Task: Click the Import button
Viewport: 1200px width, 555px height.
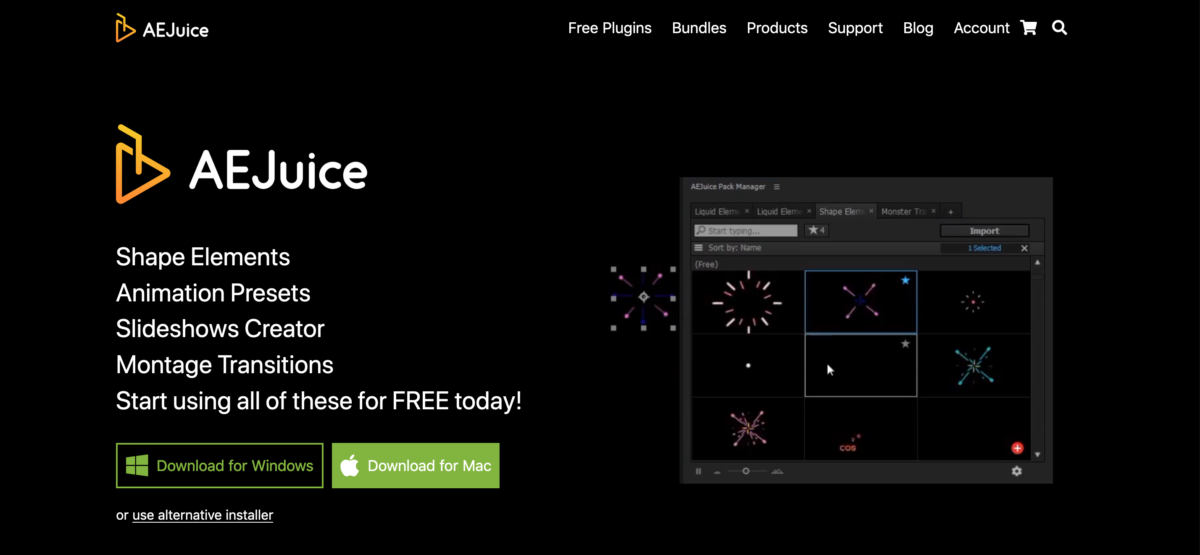Action: pos(985,230)
